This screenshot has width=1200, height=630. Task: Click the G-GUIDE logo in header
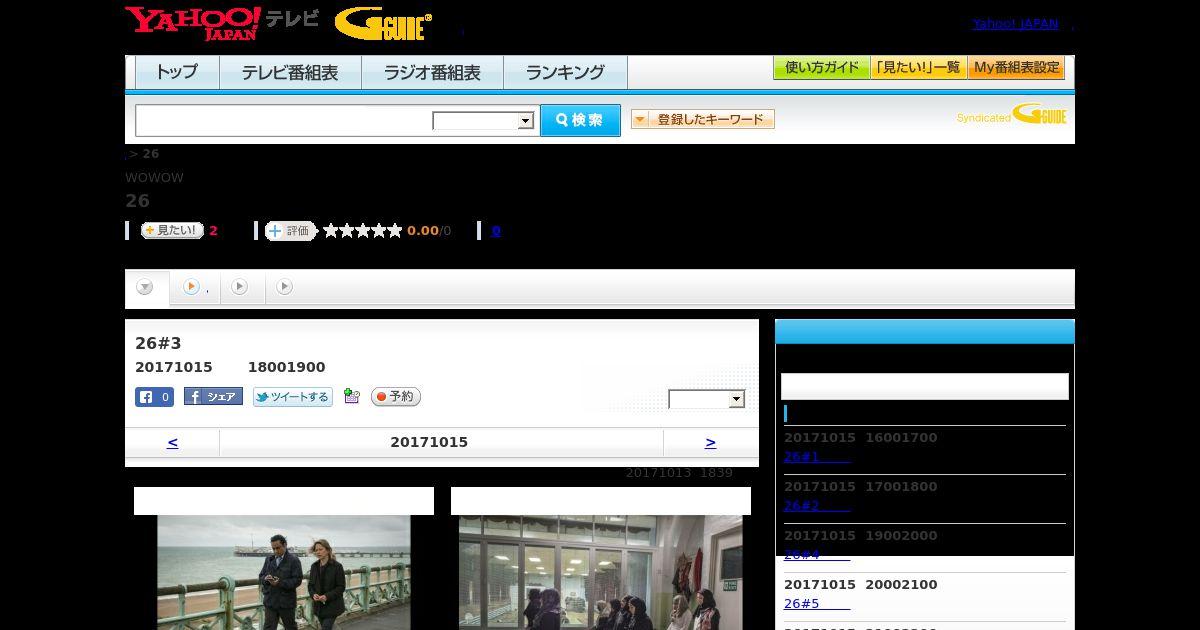[383, 24]
